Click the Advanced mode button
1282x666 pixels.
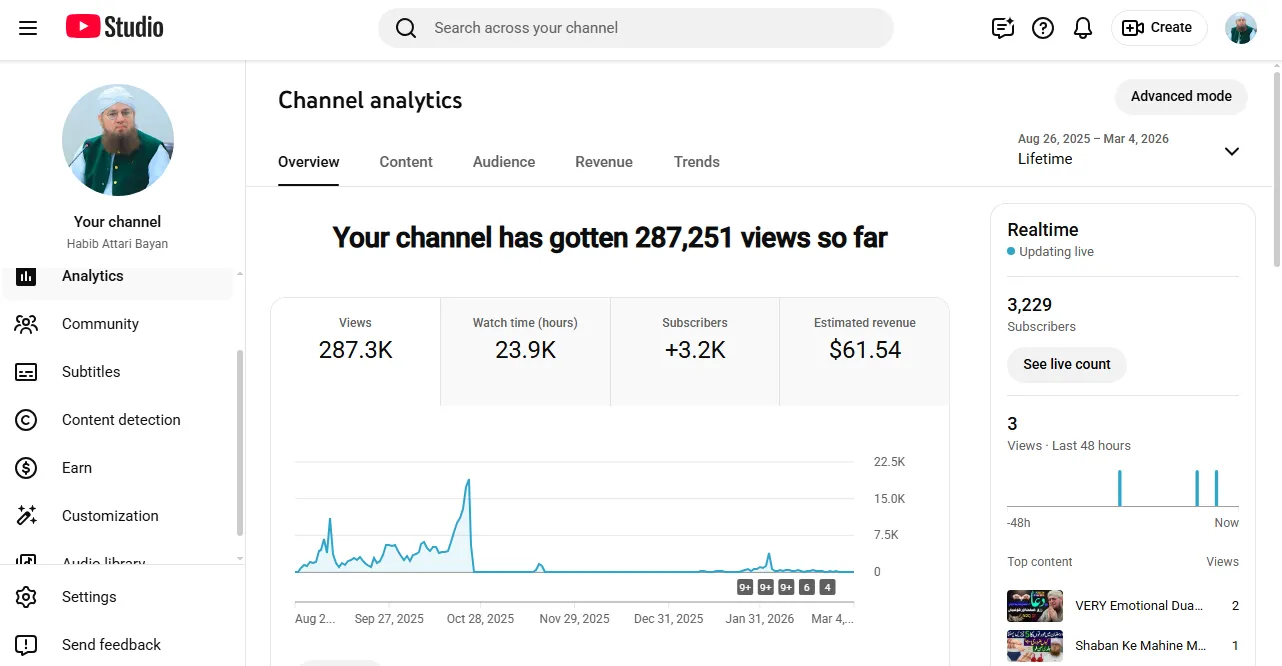pyautogui.click(x=1181, y=97)
